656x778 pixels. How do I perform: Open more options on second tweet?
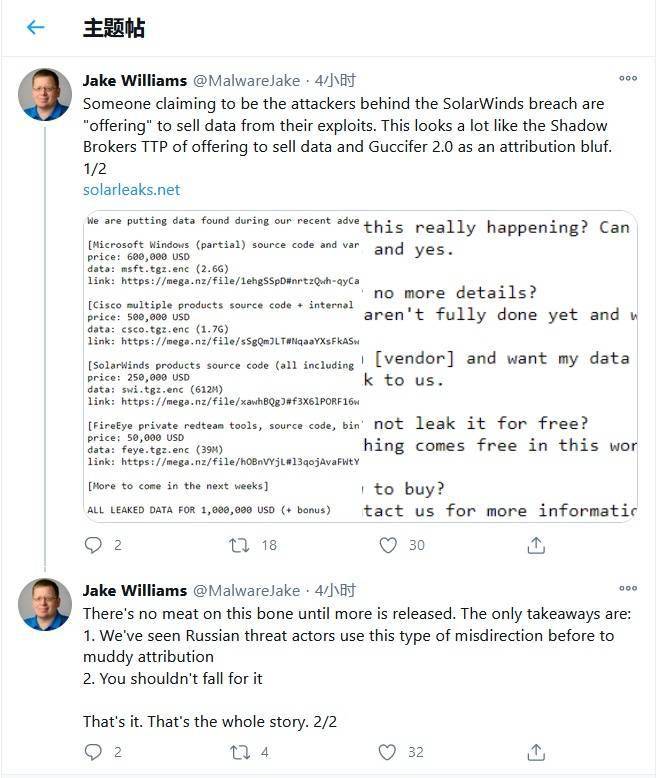[x=628, y=588]
